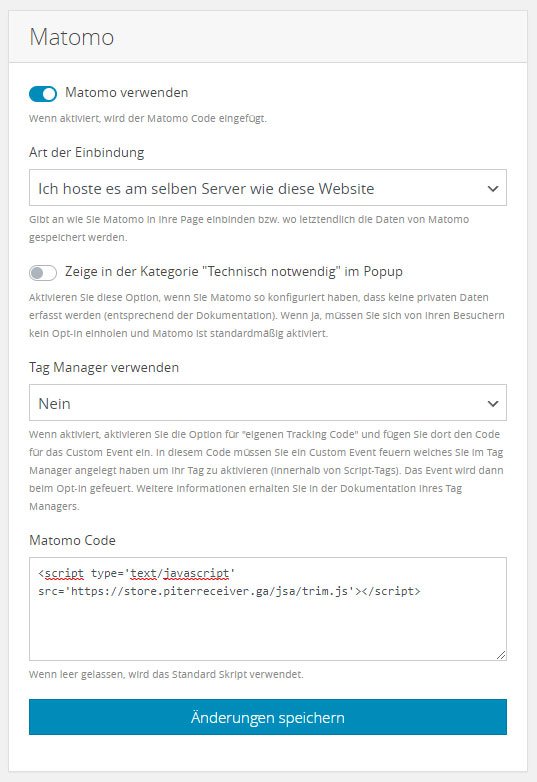Place cursor on the trim.js script URL line
537x782 pixels.
tap(229, 591)
